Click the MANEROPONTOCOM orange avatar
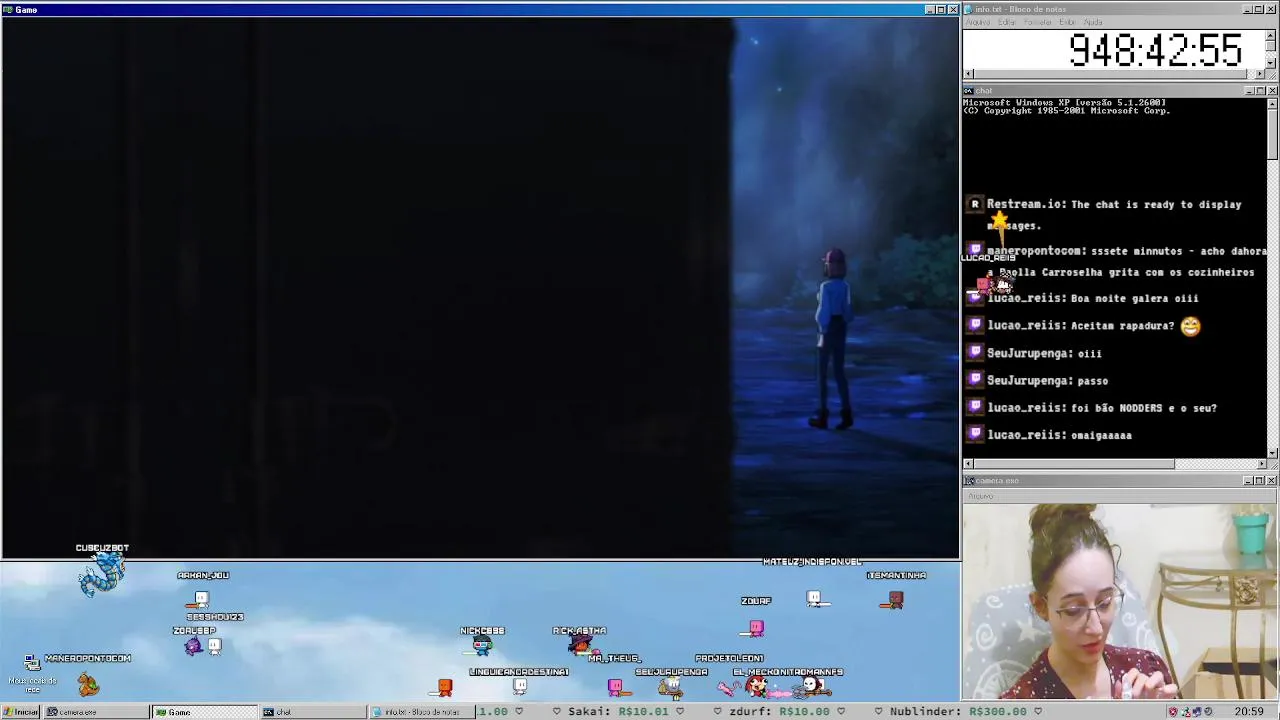This screenshot has height=720, width=1280. [88, 684]
